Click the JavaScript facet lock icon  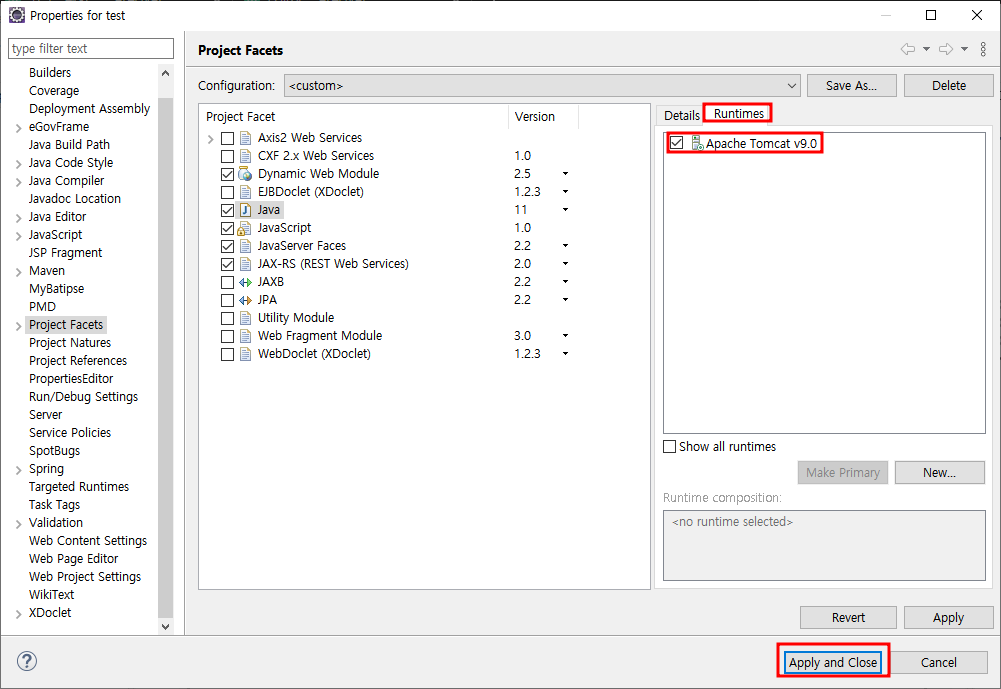244,228
